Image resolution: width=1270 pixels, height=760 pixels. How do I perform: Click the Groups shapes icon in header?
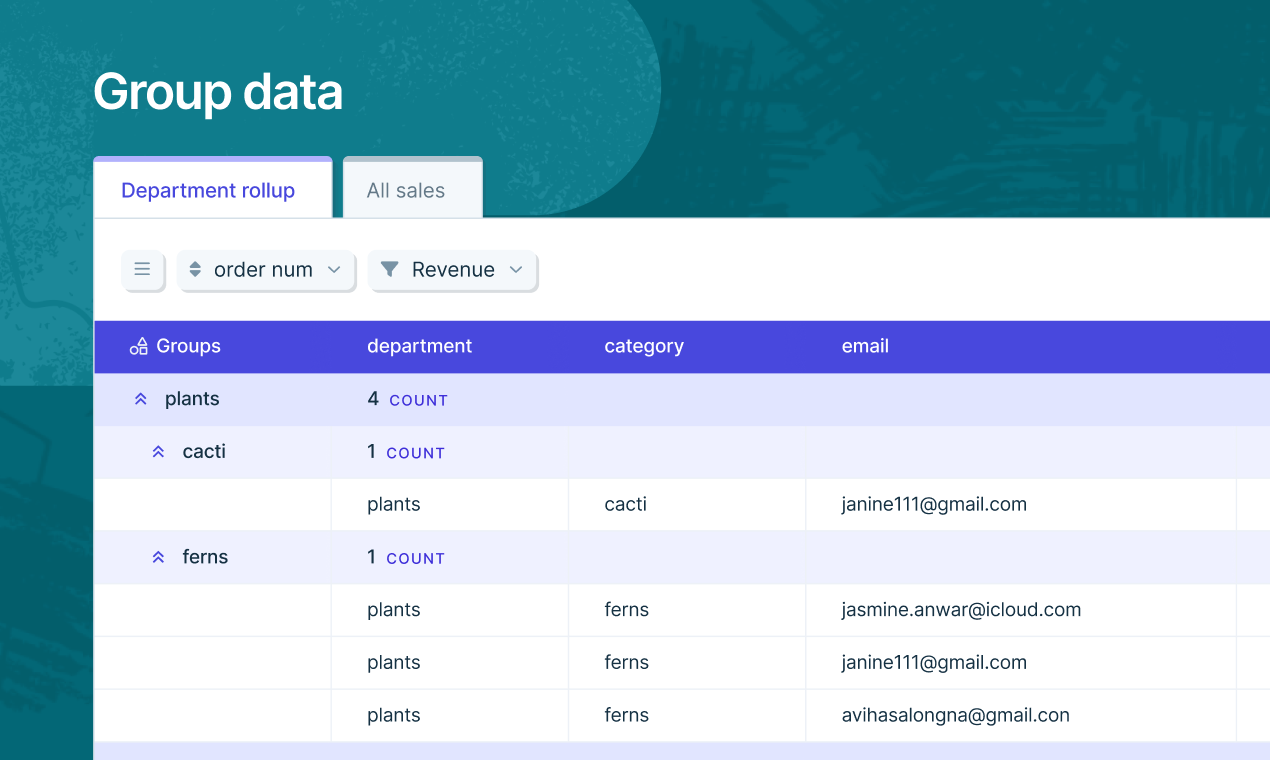click(x=139, y=347)
